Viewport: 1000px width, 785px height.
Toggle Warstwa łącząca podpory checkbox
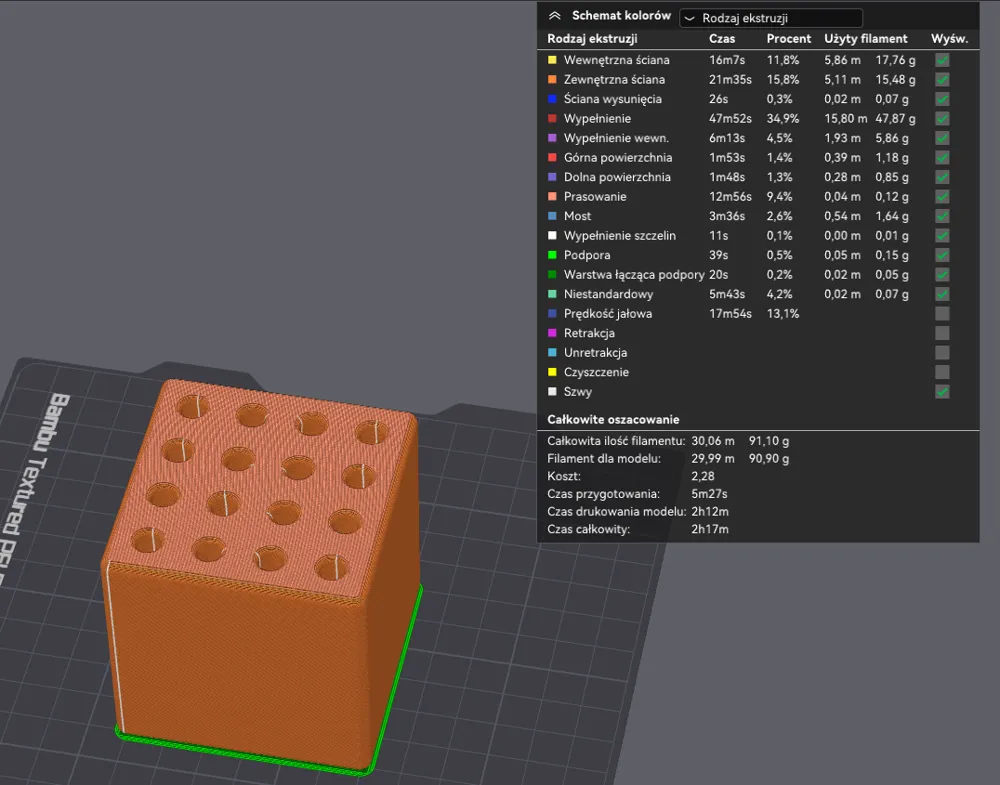pyautogui.click(x=942, y=275)
